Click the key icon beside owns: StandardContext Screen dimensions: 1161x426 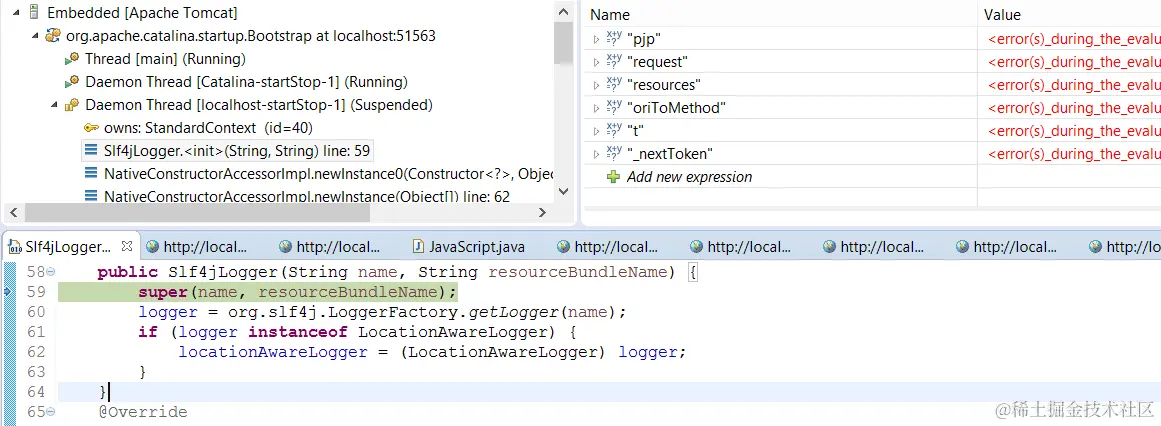(91, 127)
